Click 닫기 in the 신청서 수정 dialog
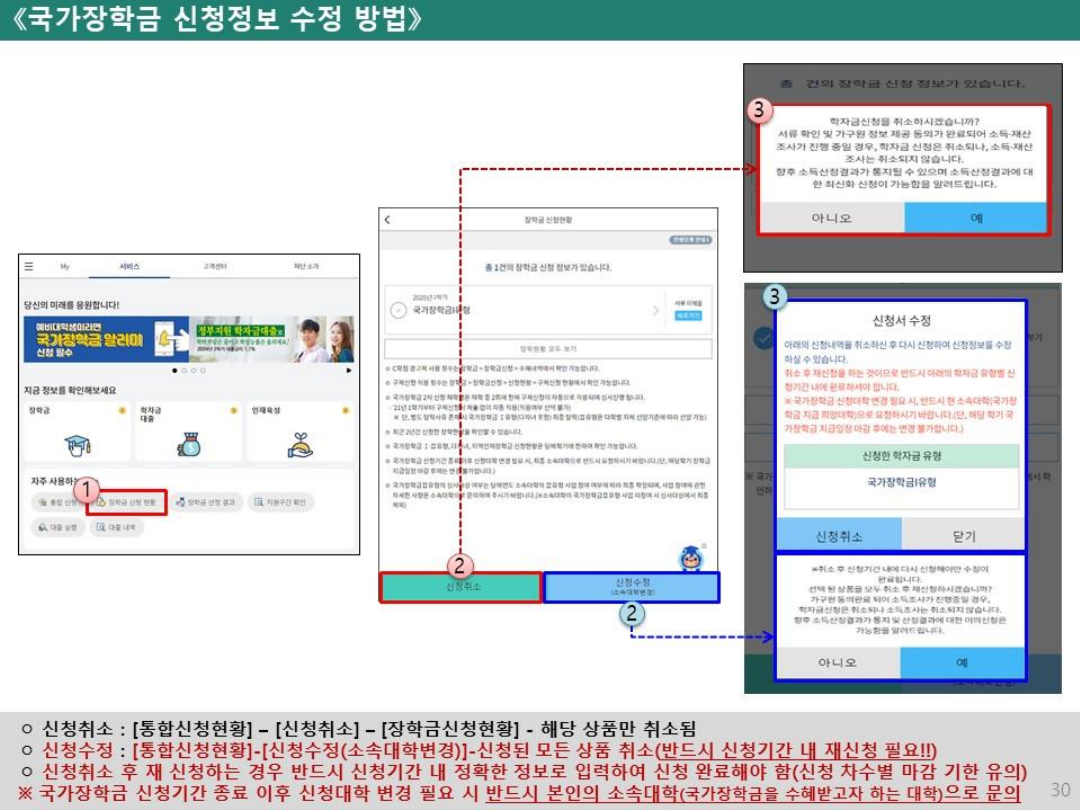Image resolution: width=1080 pixels, height=810 pixels. (x=964, y=536)
